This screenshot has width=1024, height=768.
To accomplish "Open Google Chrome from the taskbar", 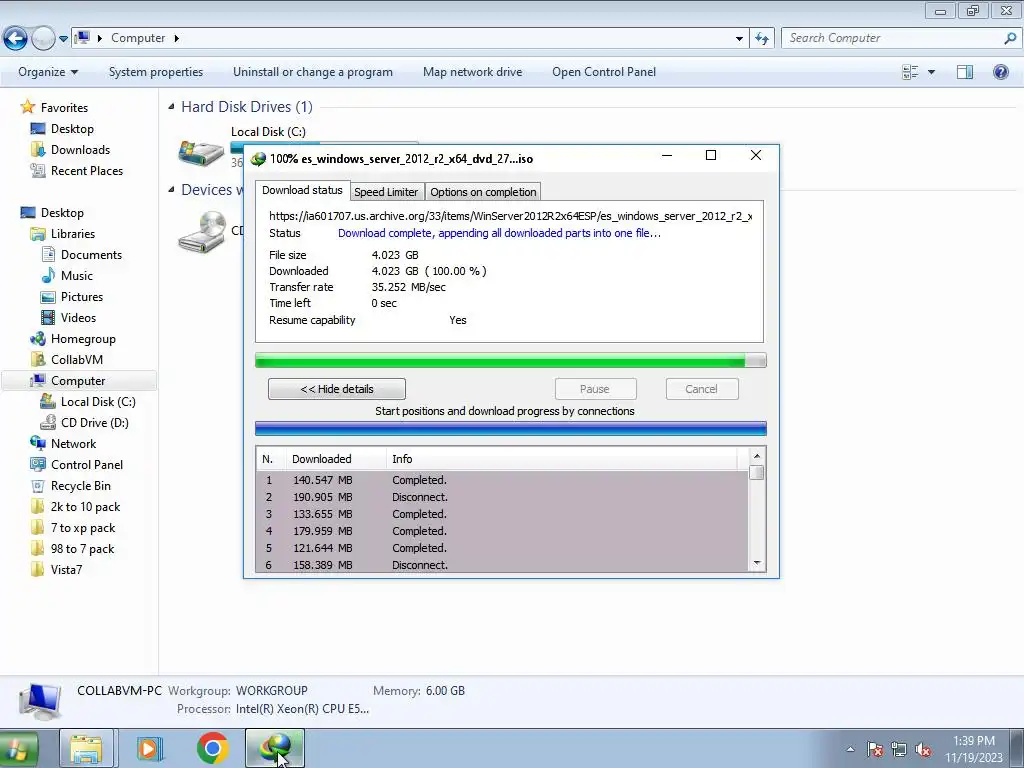I will coord(213,749).
